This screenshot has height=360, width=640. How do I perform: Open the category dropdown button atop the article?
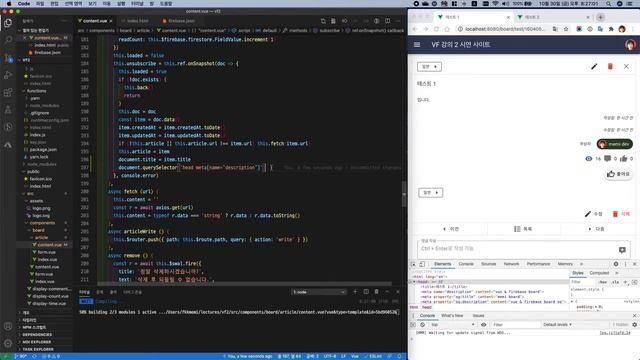[x=429, y=67]
